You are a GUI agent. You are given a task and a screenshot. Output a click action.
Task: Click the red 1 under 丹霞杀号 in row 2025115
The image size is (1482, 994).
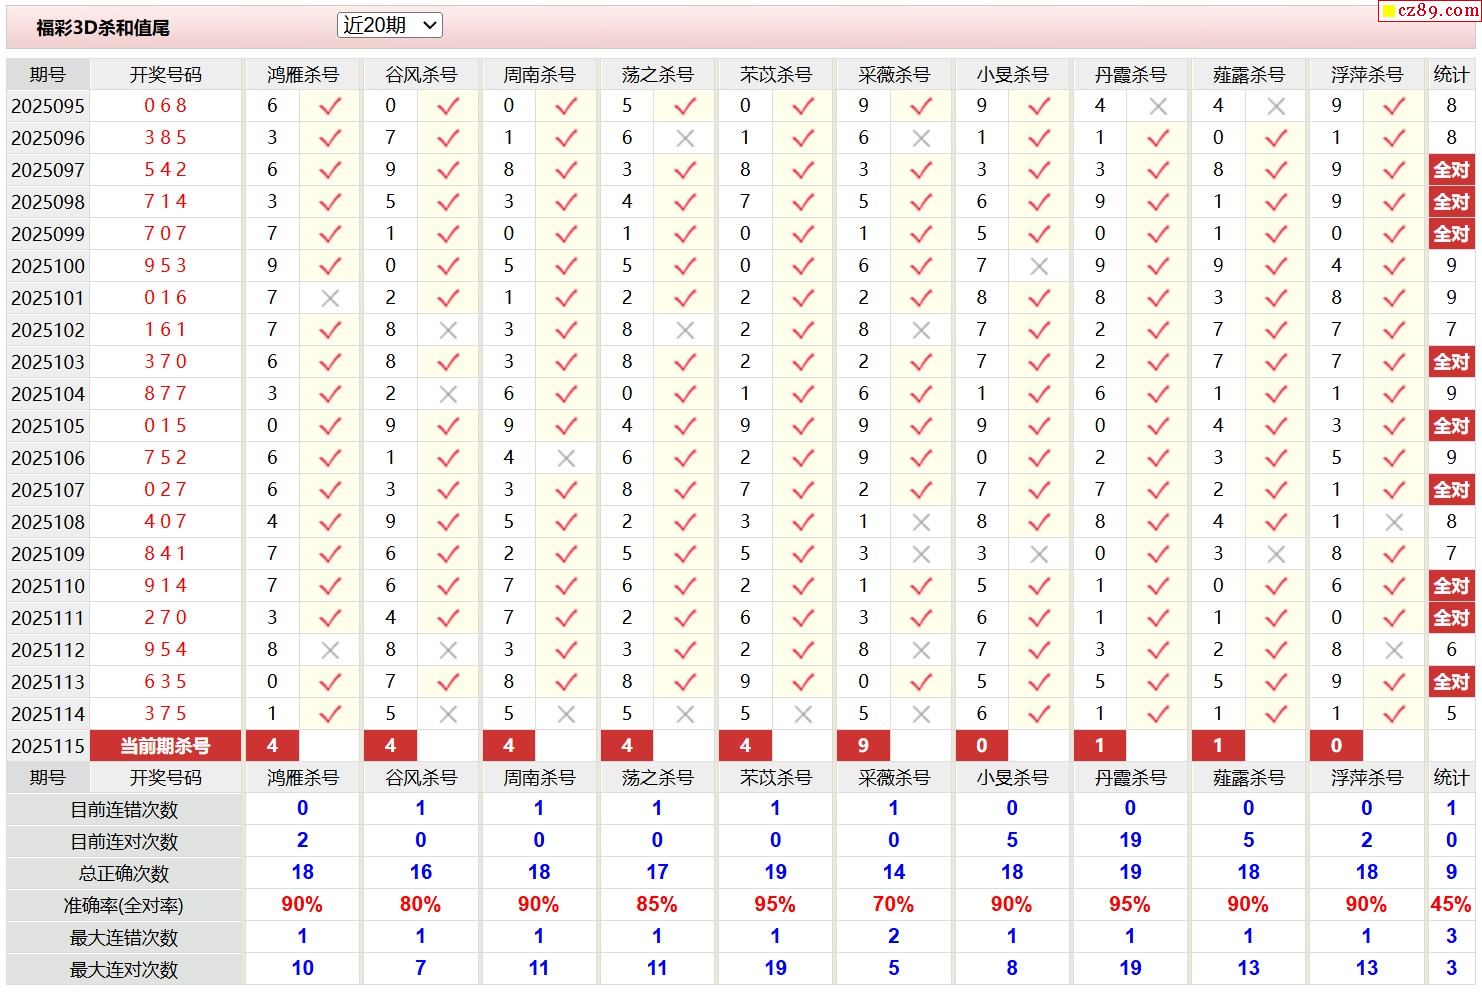[x=1100, y=746]
